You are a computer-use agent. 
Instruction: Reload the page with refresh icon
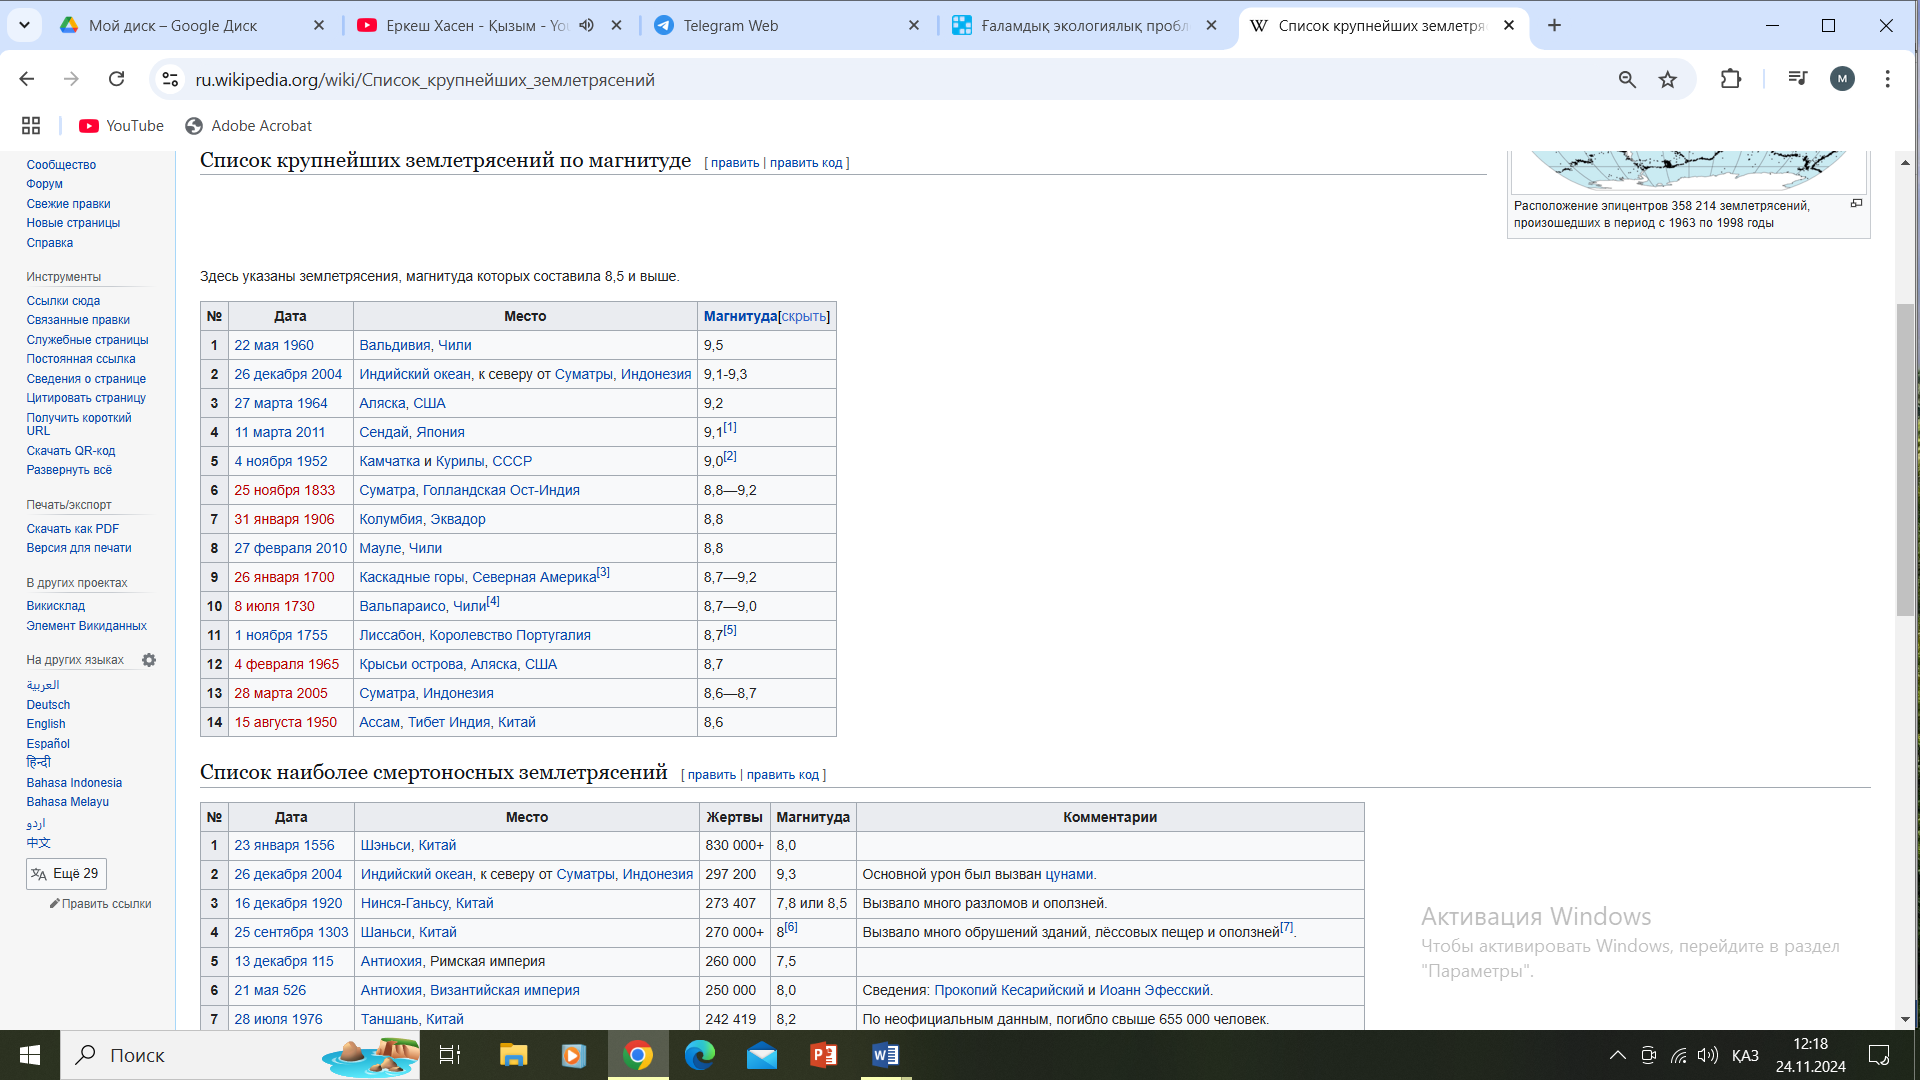point(117,79)
